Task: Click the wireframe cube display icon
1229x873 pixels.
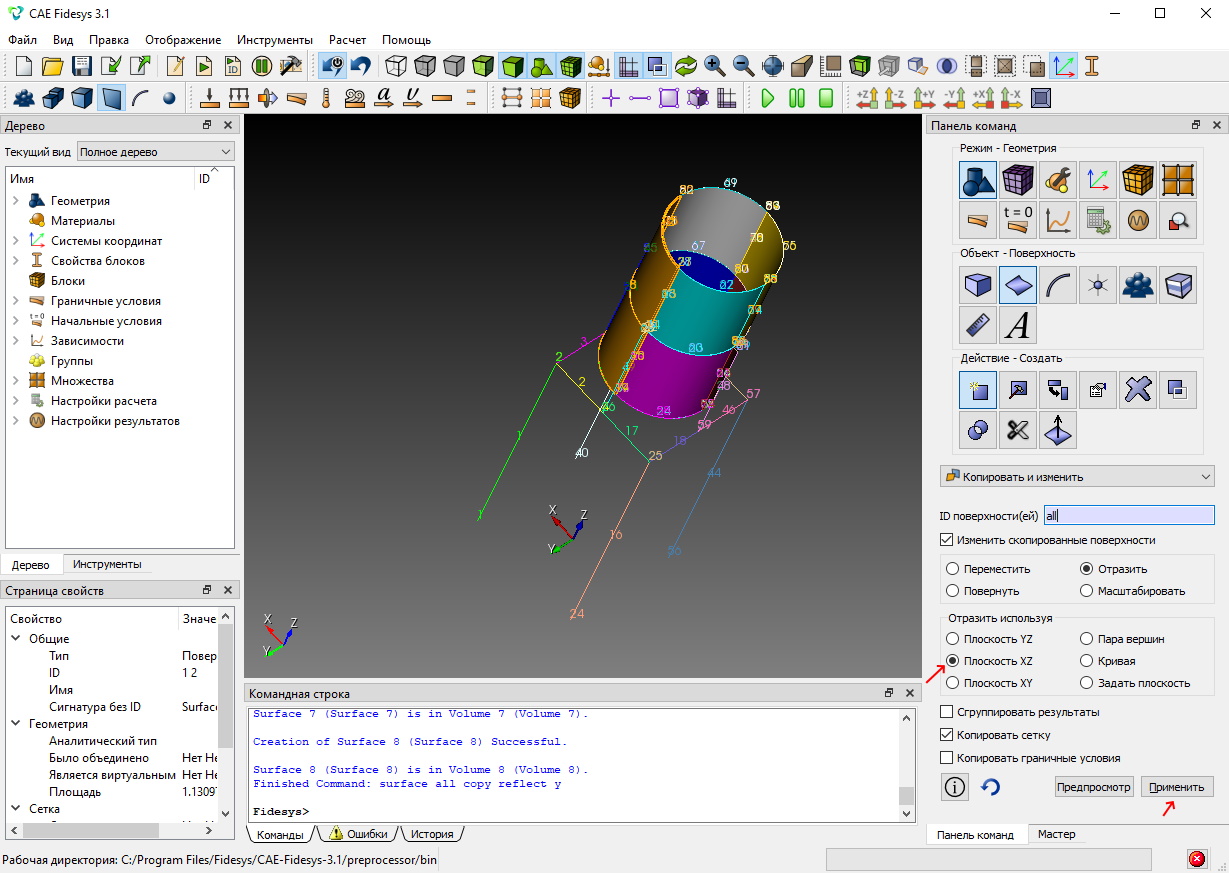Action: pos(396,66)
